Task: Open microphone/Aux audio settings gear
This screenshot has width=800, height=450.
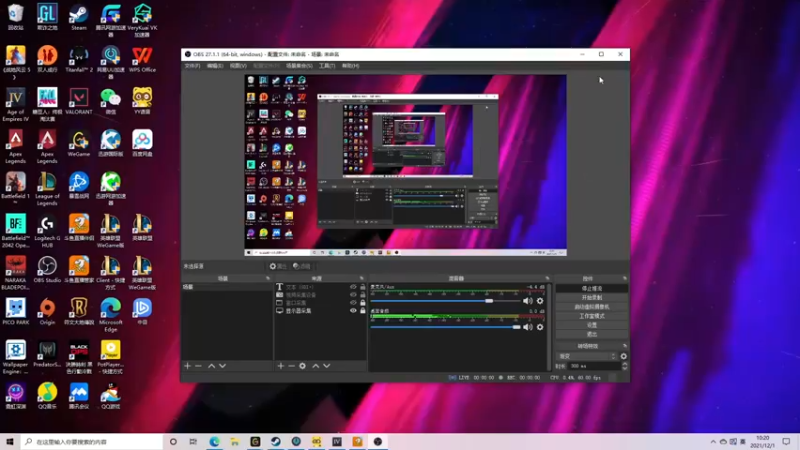Action: tap(540, 301)
